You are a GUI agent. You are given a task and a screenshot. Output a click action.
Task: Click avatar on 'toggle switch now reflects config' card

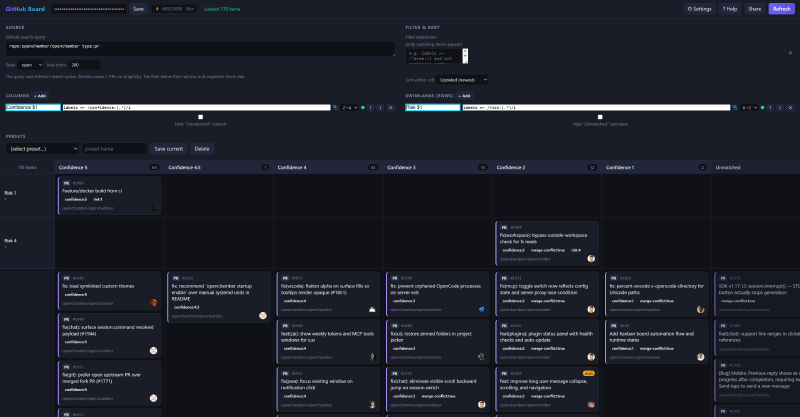tap(591, 309)
